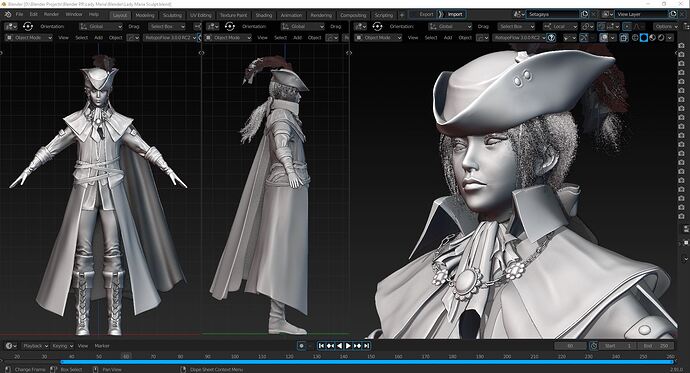Click the View Layer name field
This screenshot has height=373, width=690.
(x=641, y=14)
